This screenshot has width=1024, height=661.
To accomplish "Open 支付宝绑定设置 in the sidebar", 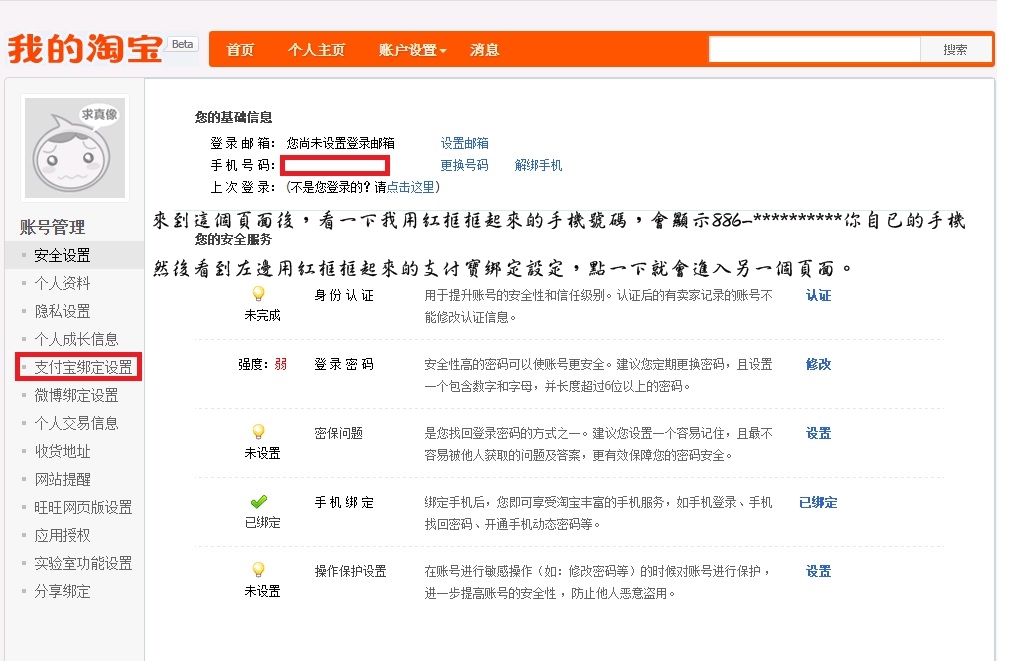I will [83, 367].
